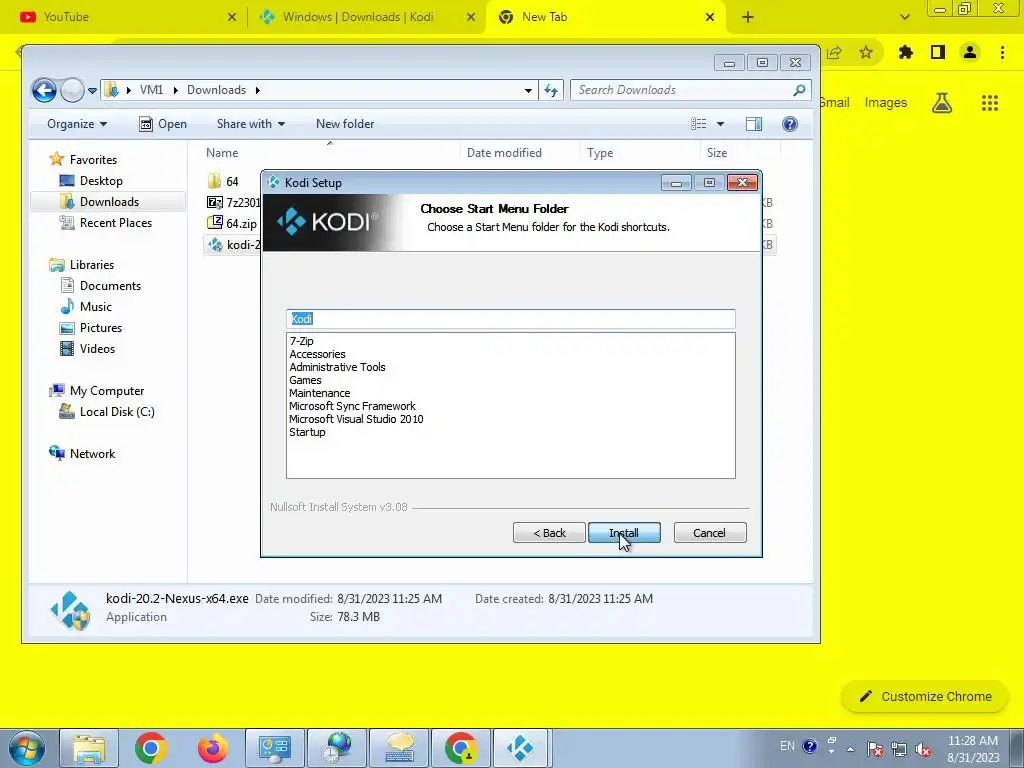1024x768 pixels.
Task: Click the change view icon
Action: (x=699, y=124)
